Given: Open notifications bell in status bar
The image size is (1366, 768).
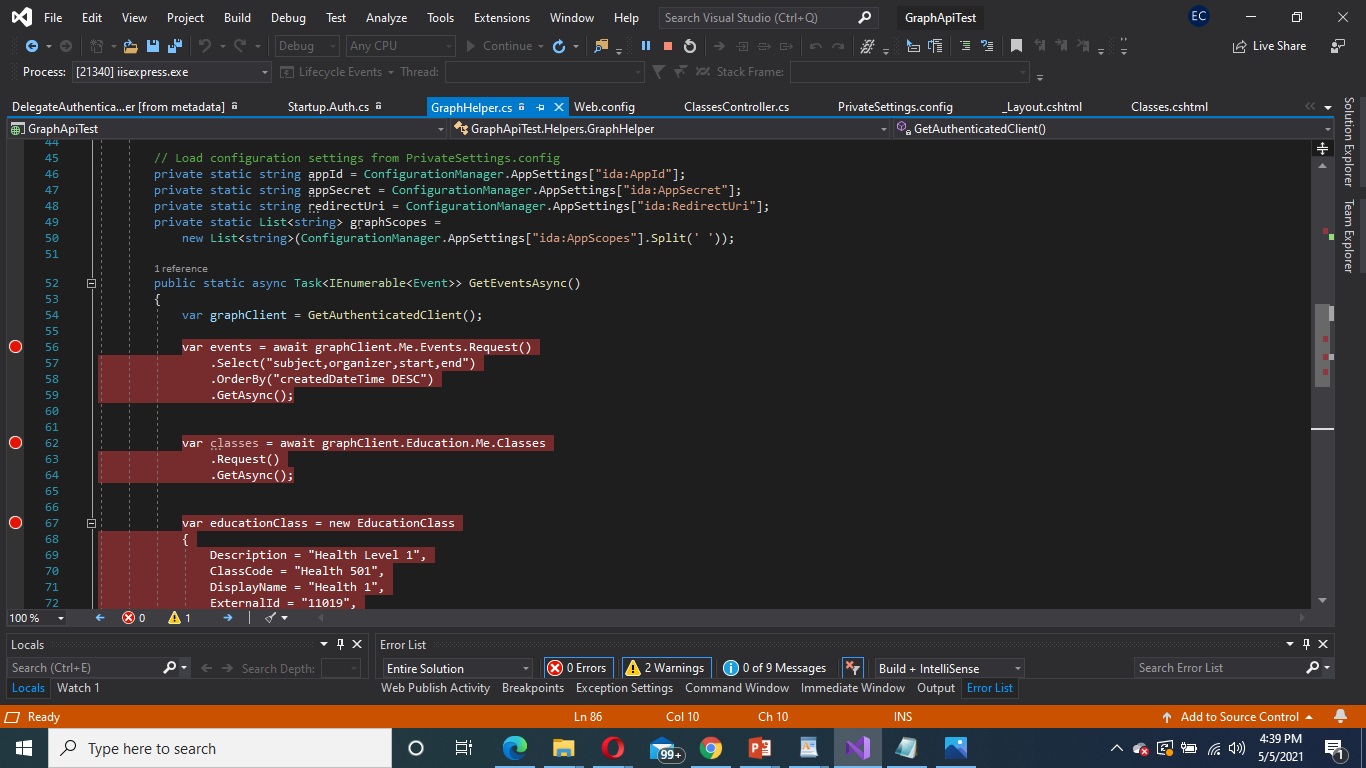Looking at the screenshot, I should click(x=1341, y=717).
